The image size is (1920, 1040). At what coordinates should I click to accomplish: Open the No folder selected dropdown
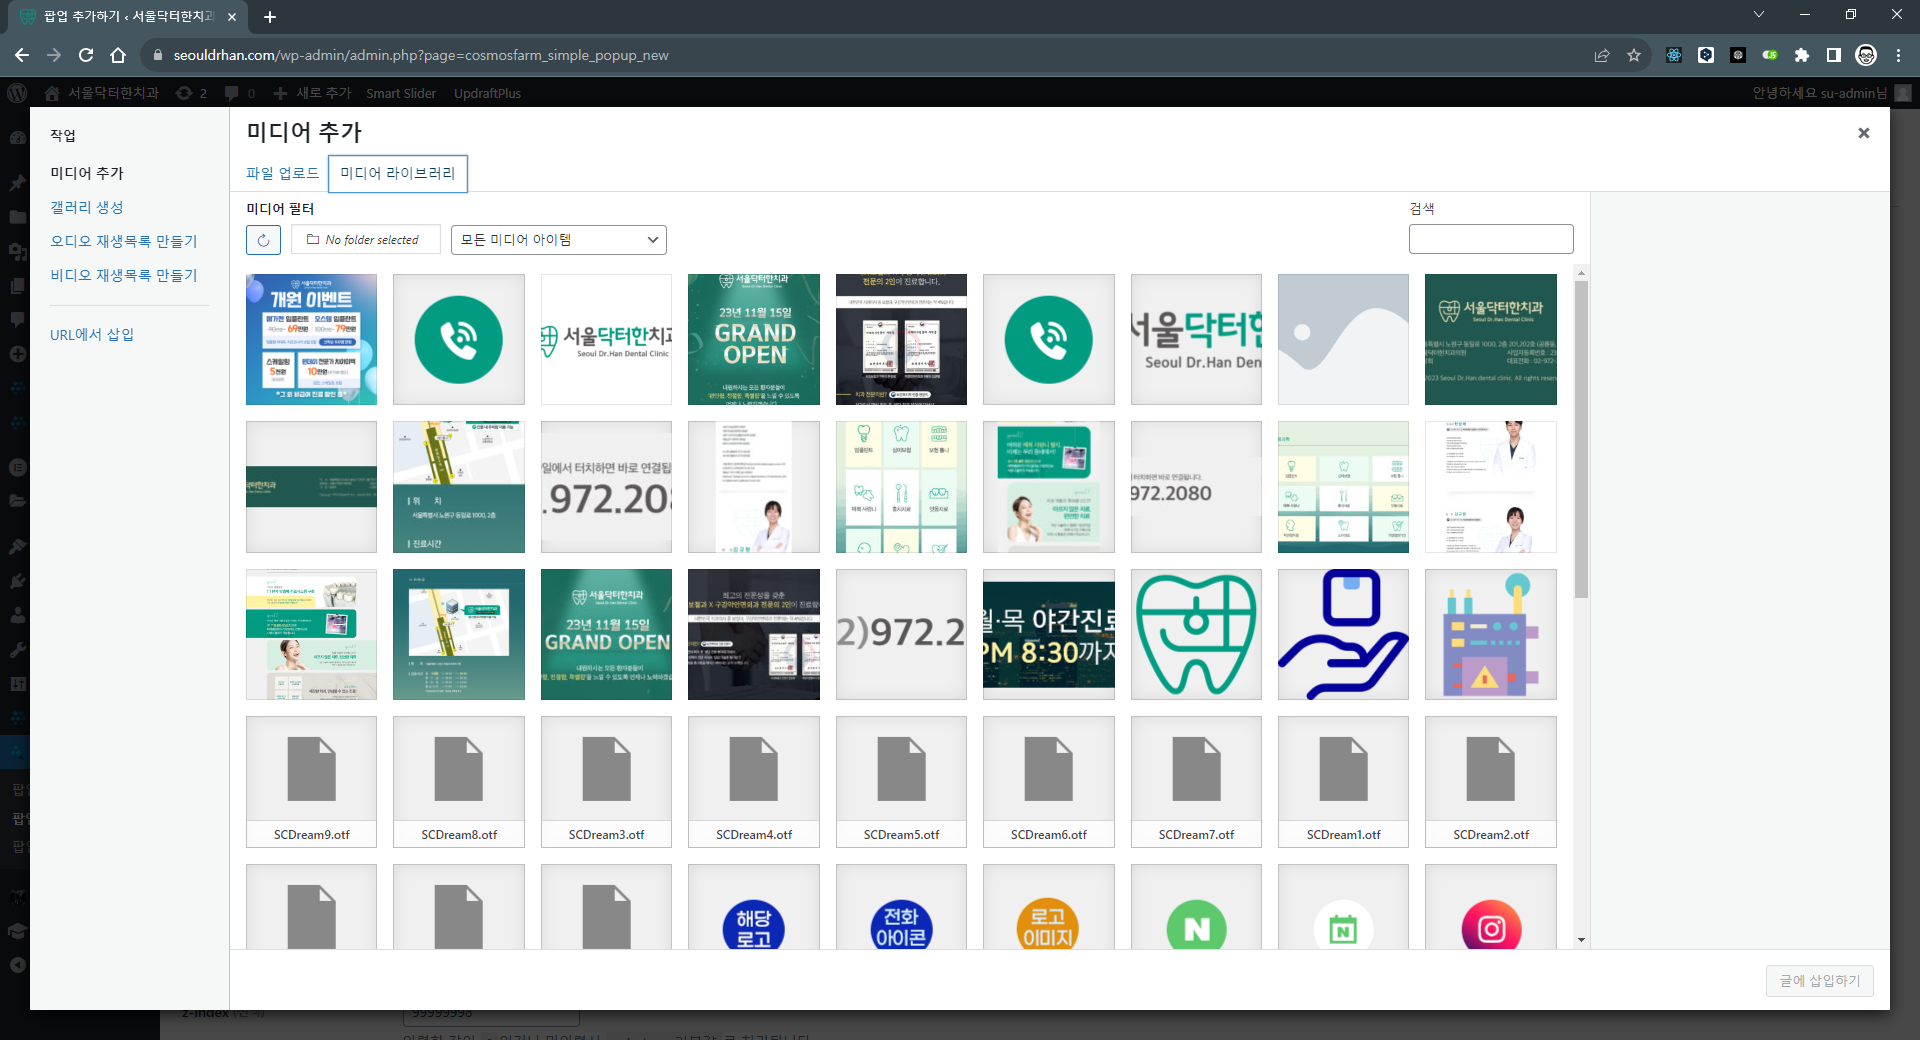(365, 240)
